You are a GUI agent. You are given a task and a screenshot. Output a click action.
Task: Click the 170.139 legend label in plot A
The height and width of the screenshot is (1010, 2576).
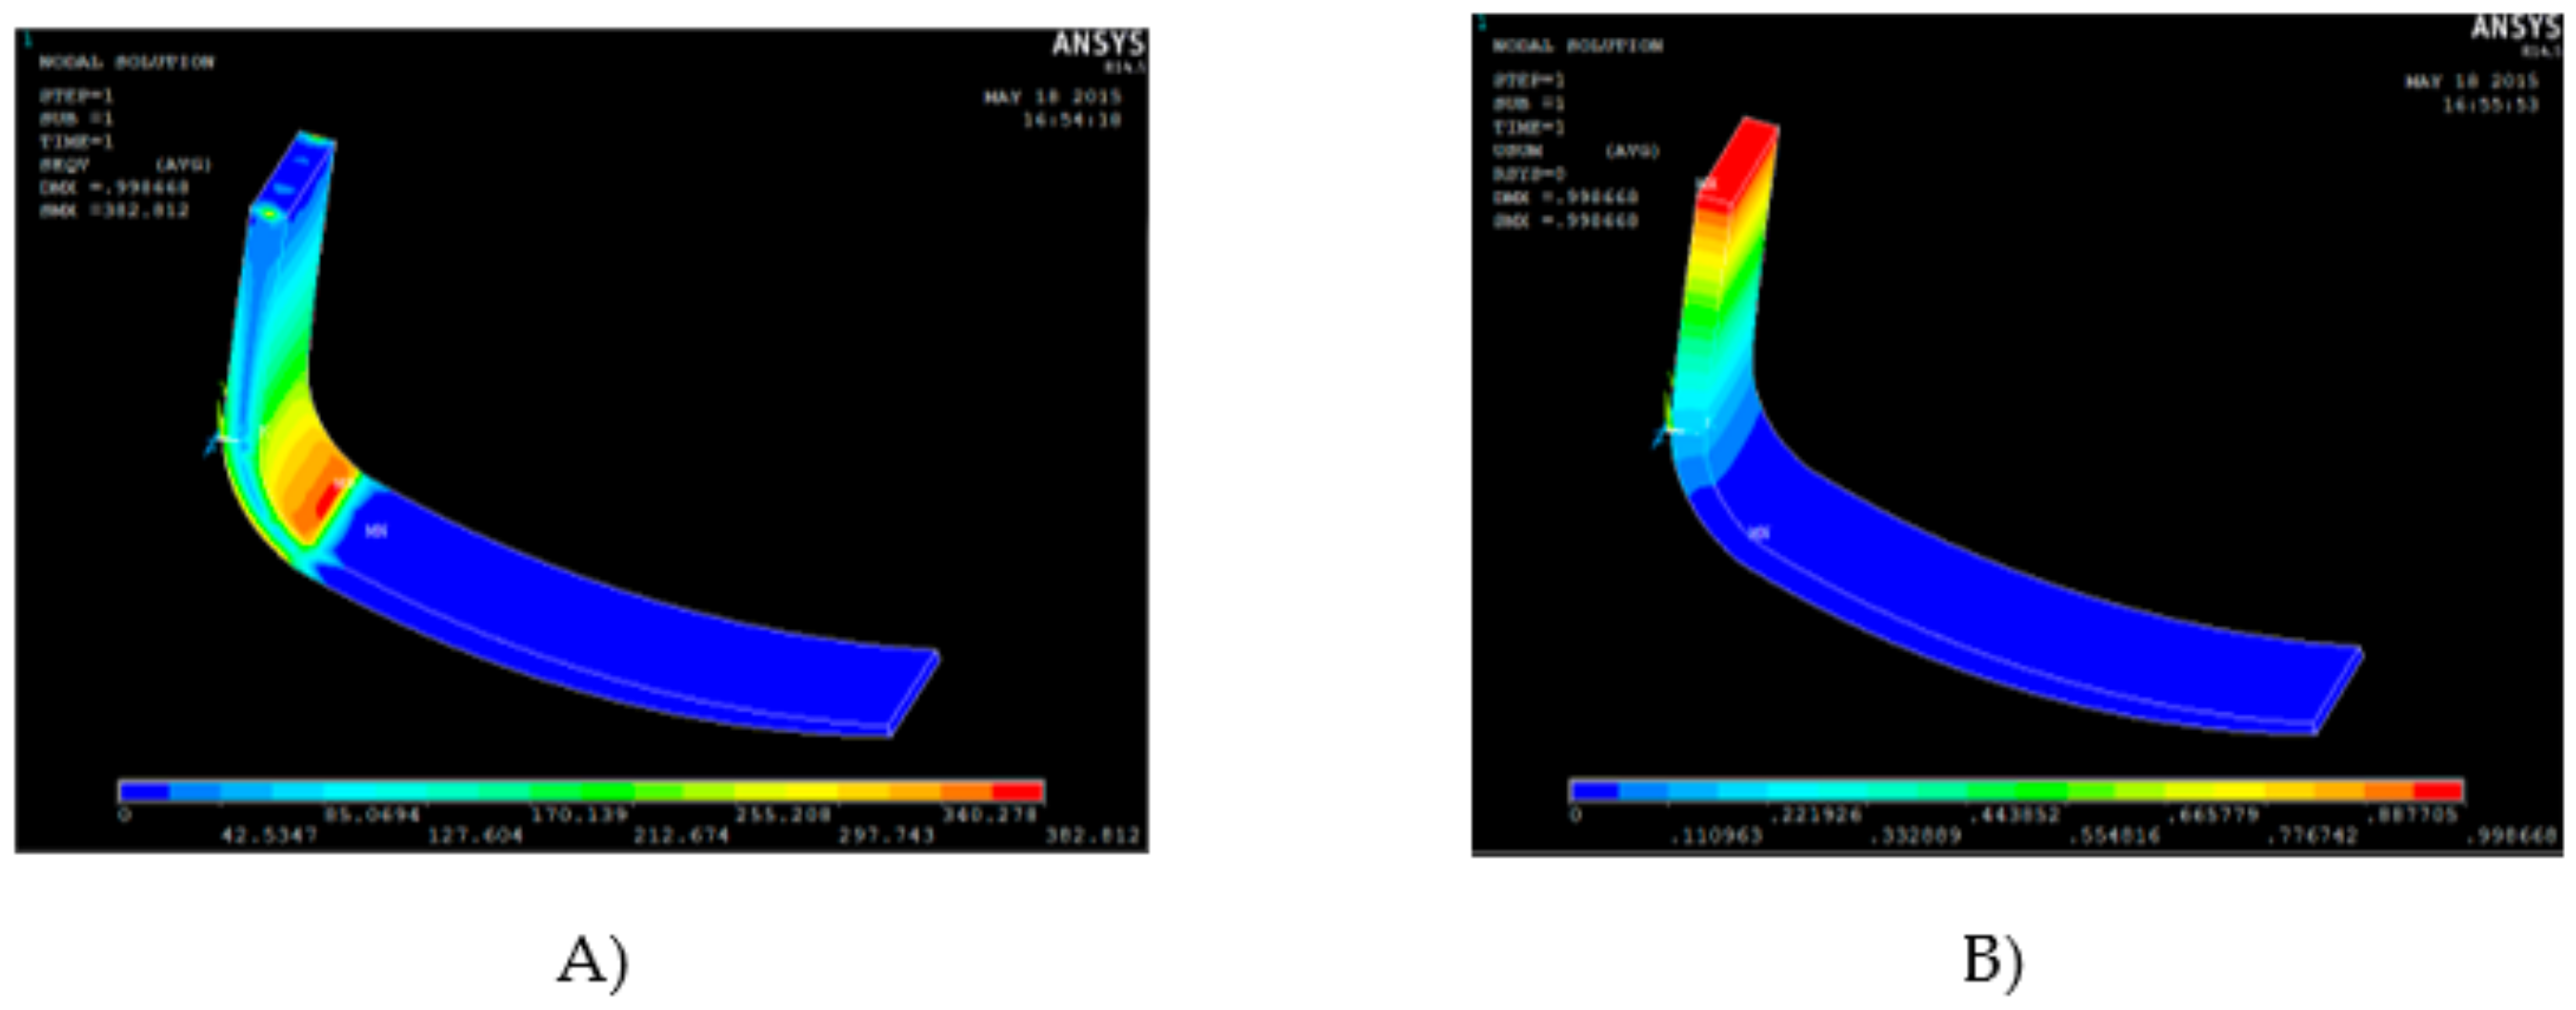pyautogui.click(x=579, y=815)
